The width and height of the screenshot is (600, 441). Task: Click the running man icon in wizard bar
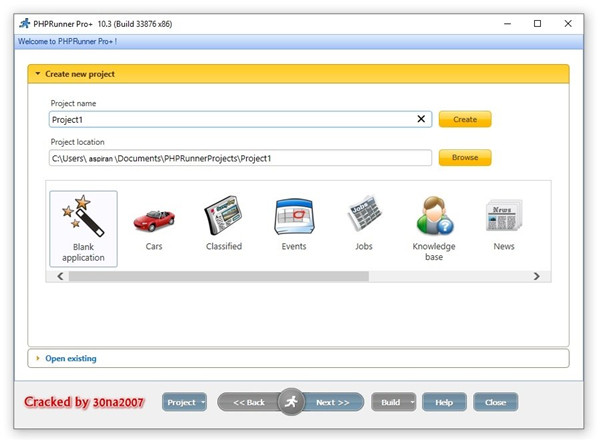pos(291,401)
